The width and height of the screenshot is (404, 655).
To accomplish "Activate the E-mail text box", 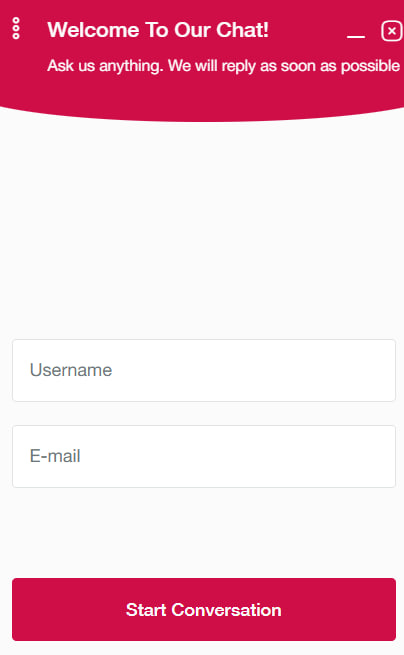I will (x=204, y=457).
